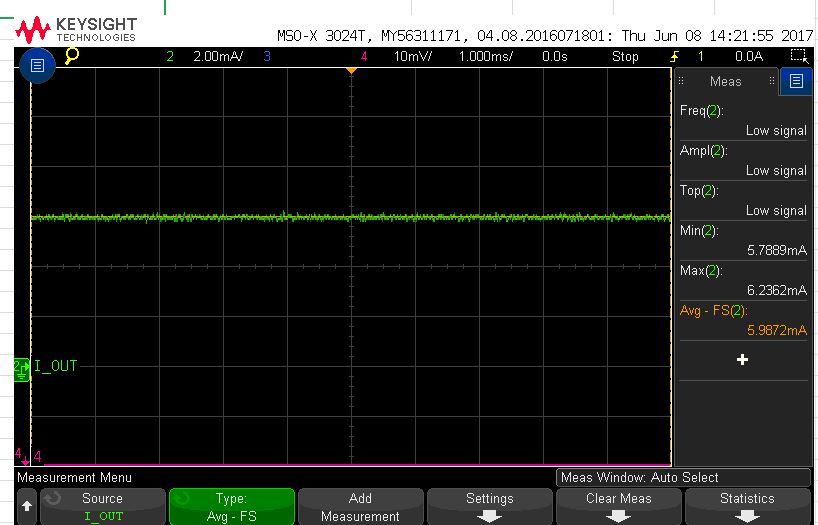Click the Keysight Technologies logo
Viewport: 818px width, 525px height.
[x=76, y=30]
